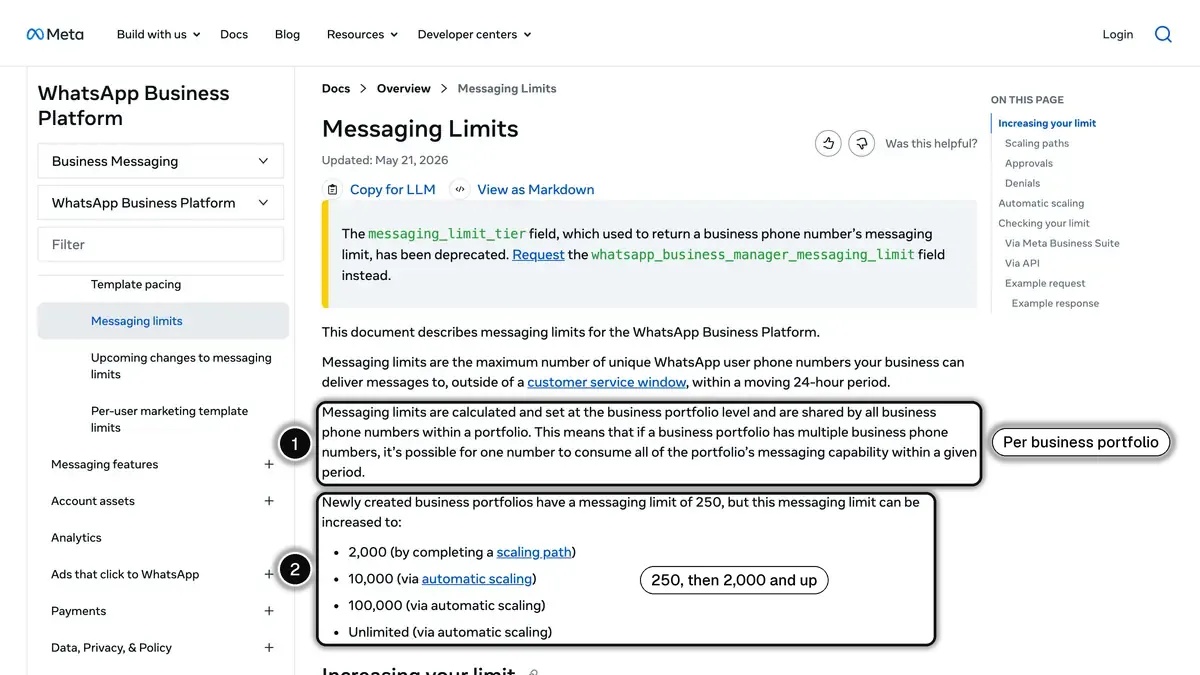Click the Copy for LLM clipboard icon
1200x675 pixels.
click(333, 189)
